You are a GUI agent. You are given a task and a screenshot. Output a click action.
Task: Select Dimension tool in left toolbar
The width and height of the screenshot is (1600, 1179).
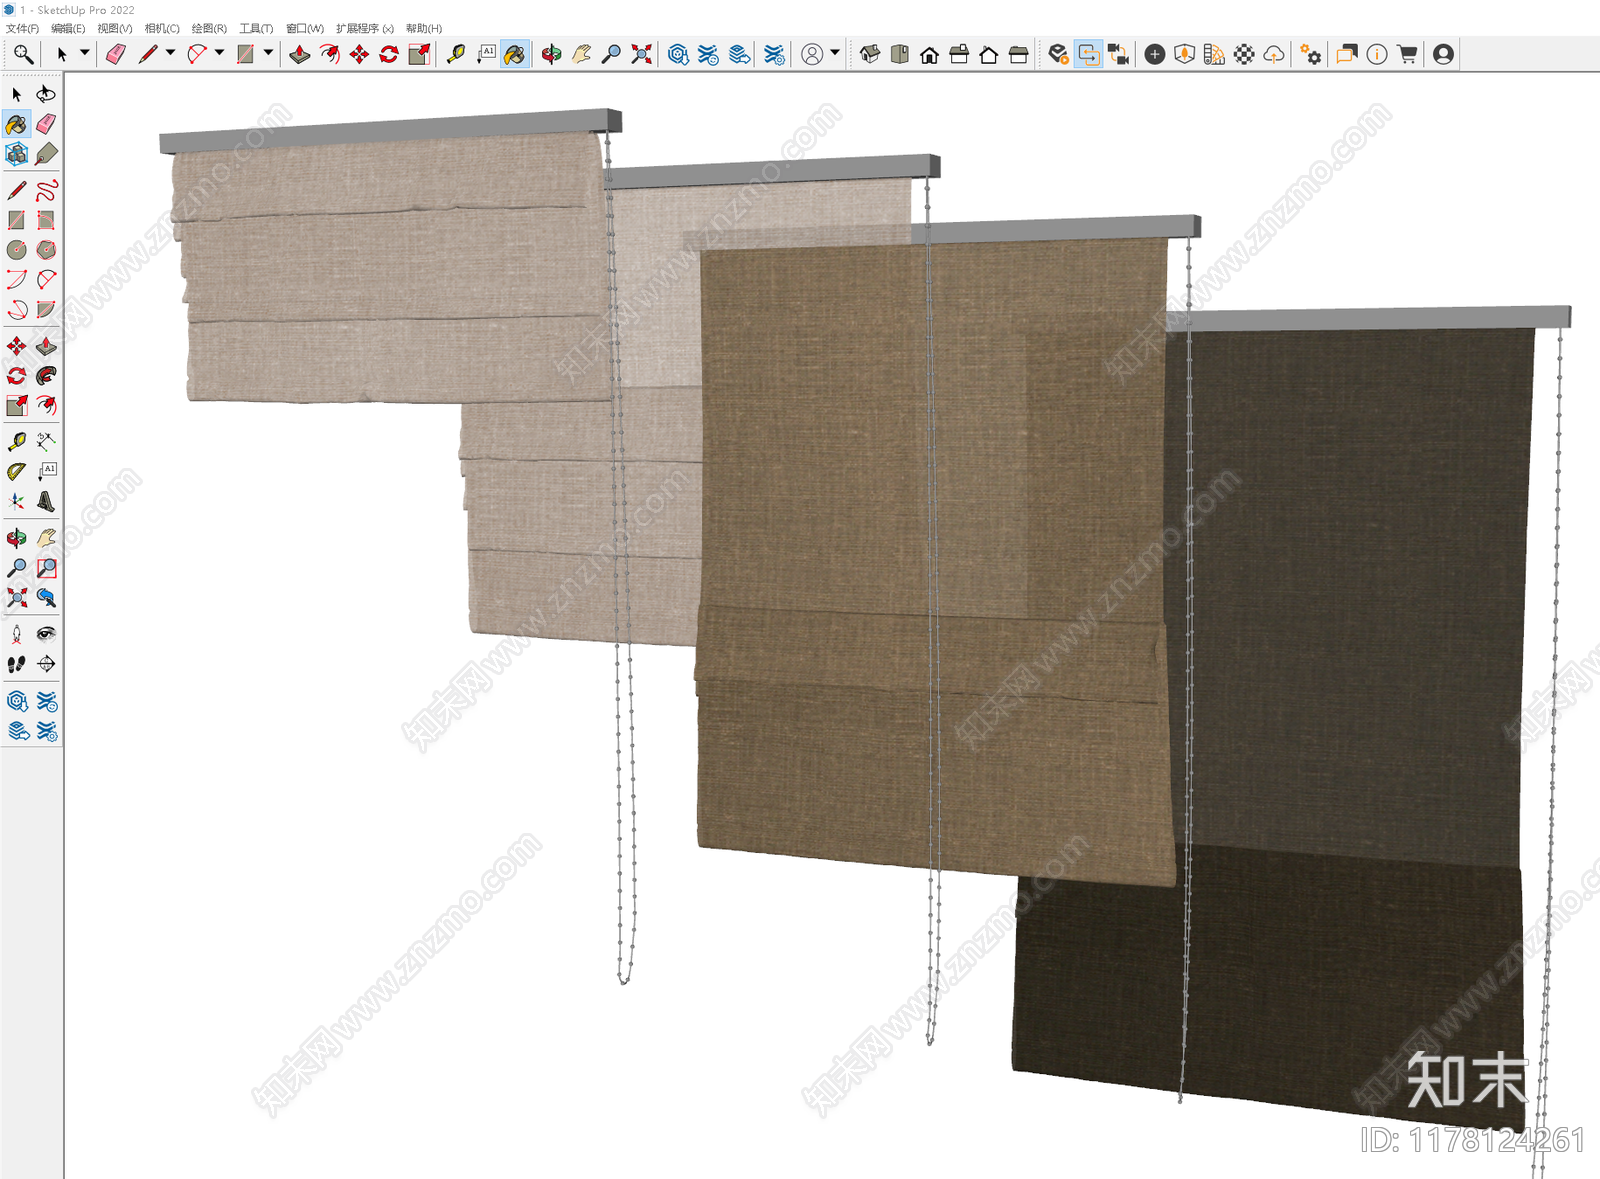(46, 442)
